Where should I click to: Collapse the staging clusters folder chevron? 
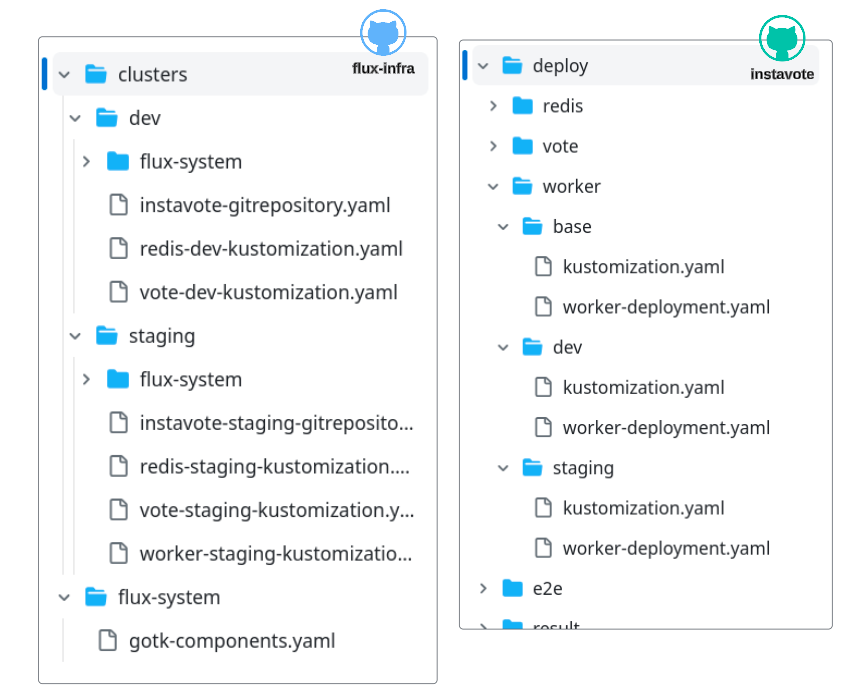pyautogui.click(x=75, y=336)
